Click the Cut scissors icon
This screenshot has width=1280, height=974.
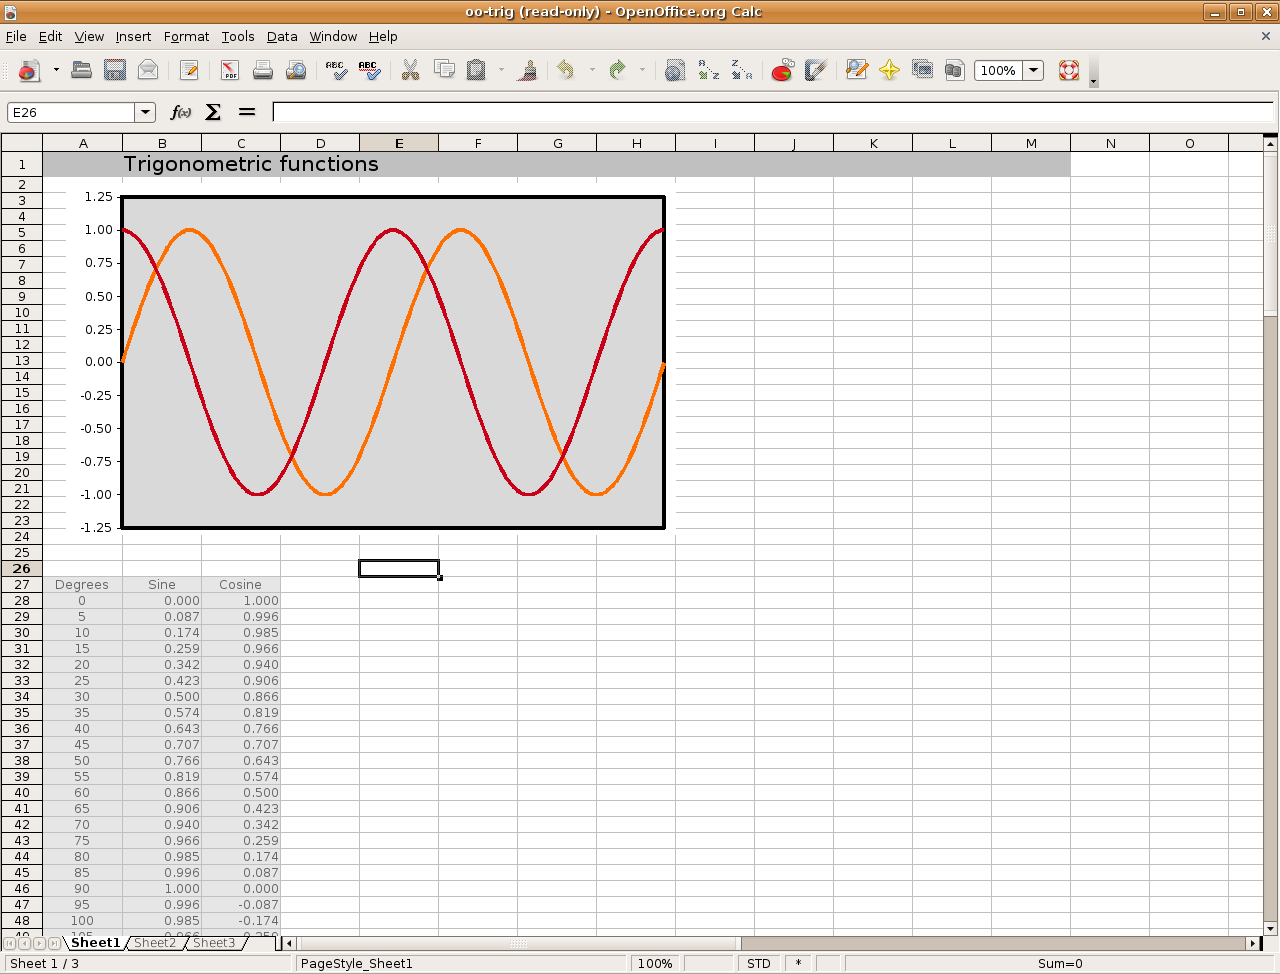click(410, 70)
